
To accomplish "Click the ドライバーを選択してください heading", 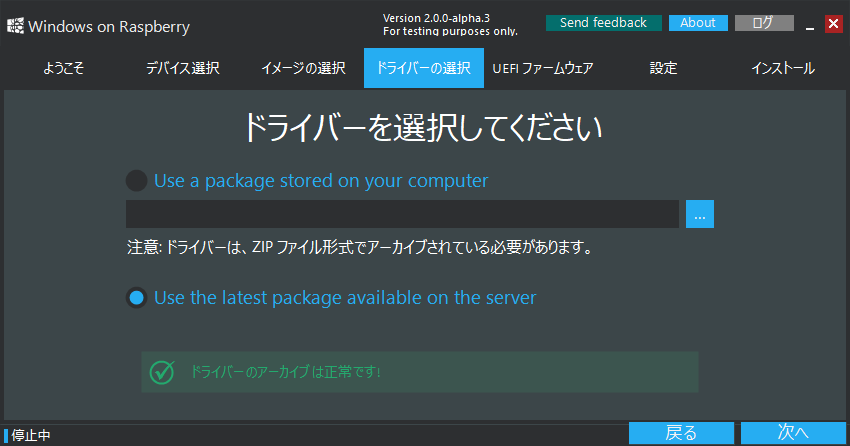I will click(x=423, y=128).
